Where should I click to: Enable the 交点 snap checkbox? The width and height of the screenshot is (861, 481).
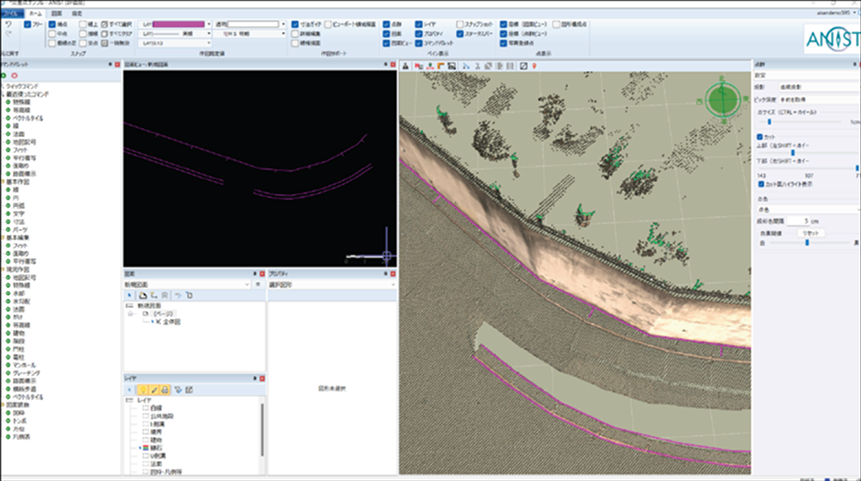[82, 43]
